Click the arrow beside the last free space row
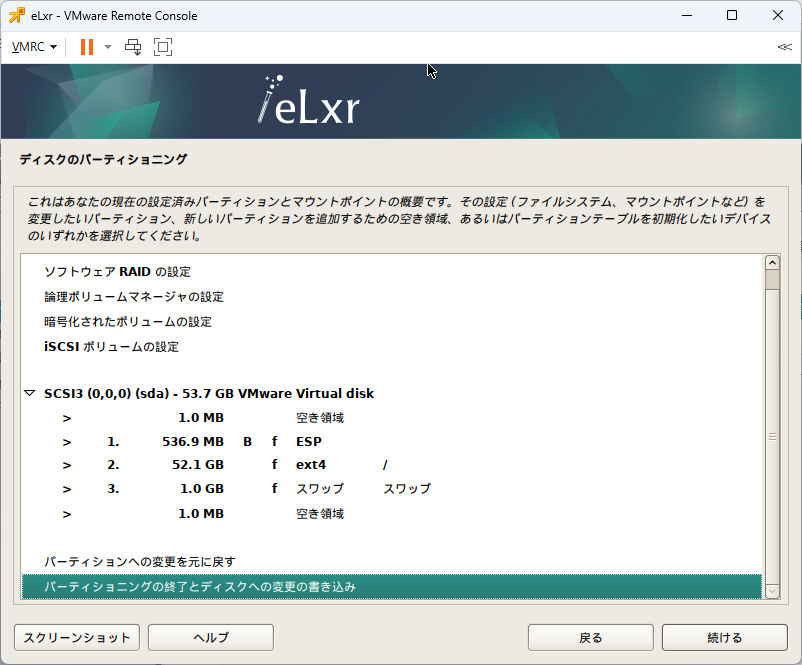 [67, 514]
